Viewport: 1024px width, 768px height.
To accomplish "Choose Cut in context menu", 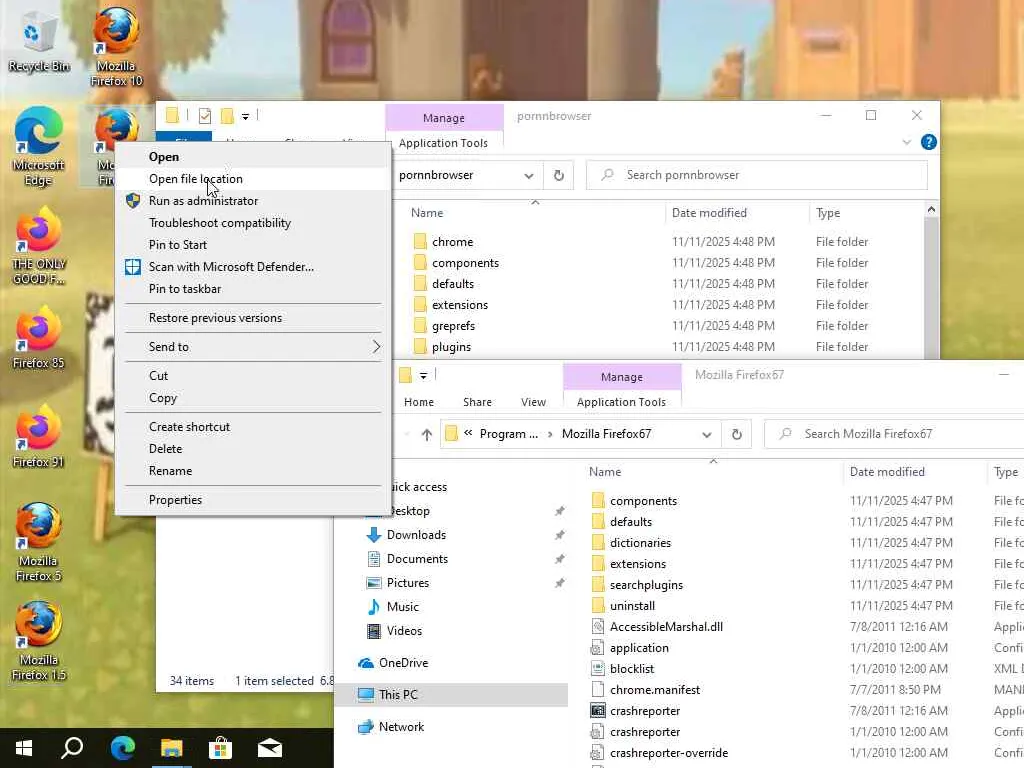I will coord(253,376).
